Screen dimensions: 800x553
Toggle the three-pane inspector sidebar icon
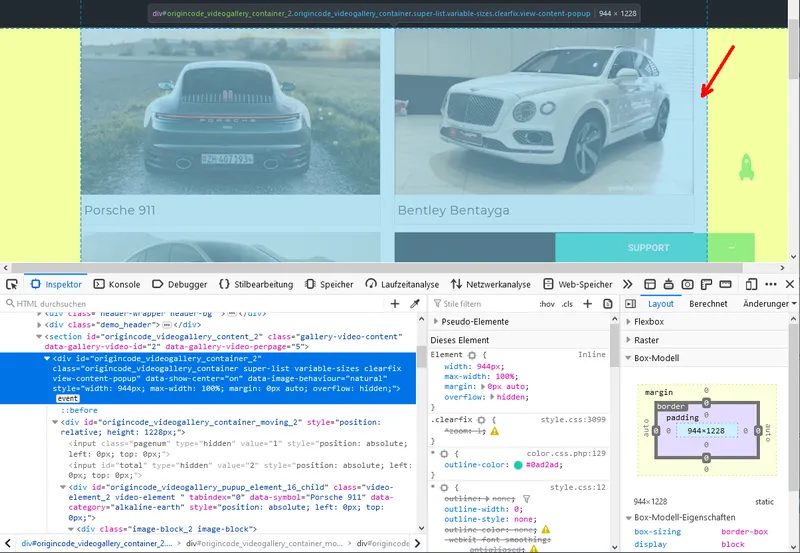tap(631, 304)
